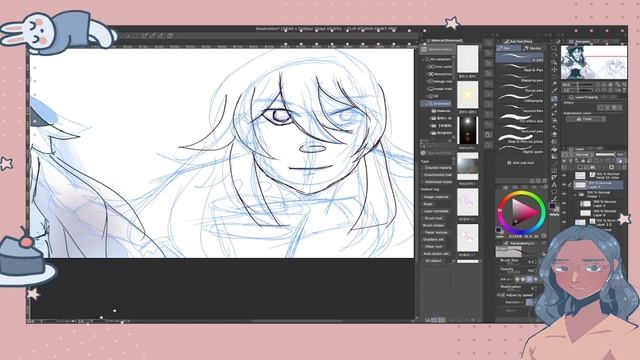Select the first anti-aliasing option
The height and width of the screenshot is (360, 640).
coord(517,279)
